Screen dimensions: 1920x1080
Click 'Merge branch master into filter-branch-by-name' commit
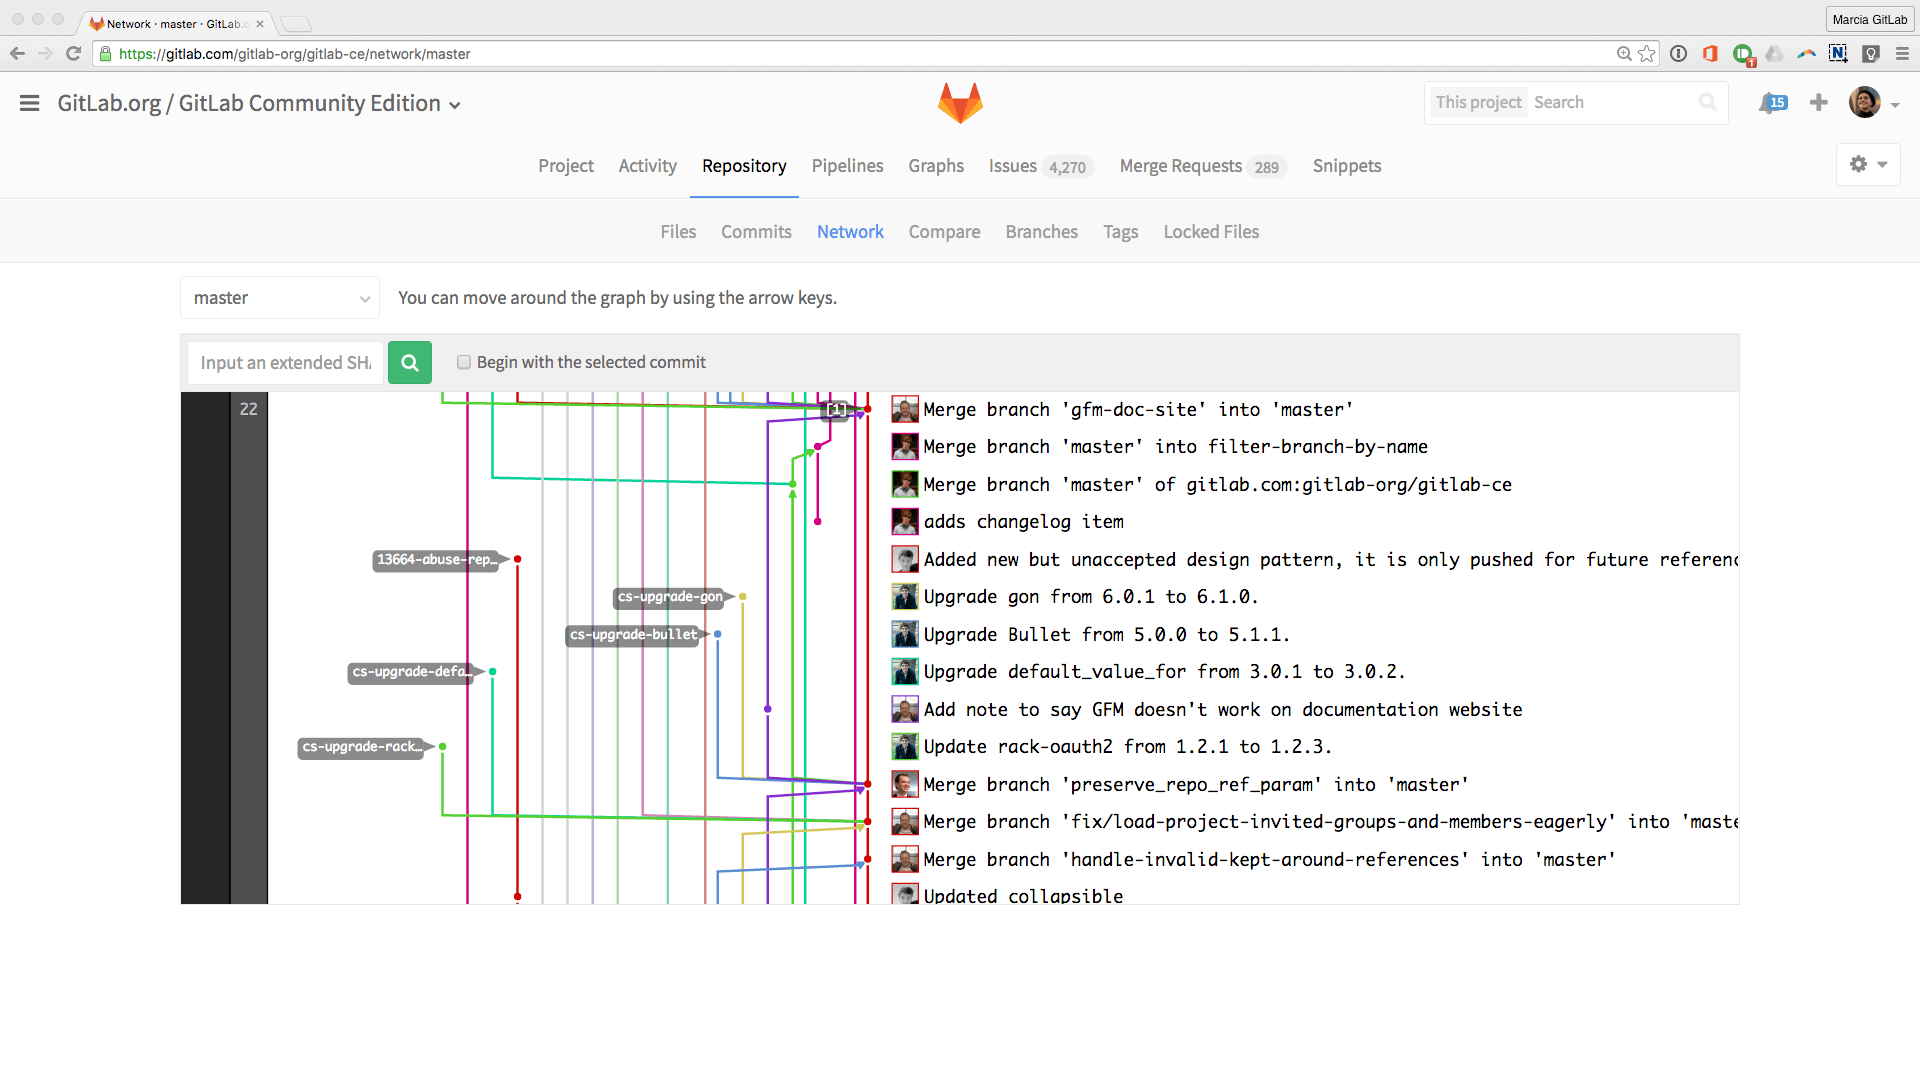(x=1175, y=447)
